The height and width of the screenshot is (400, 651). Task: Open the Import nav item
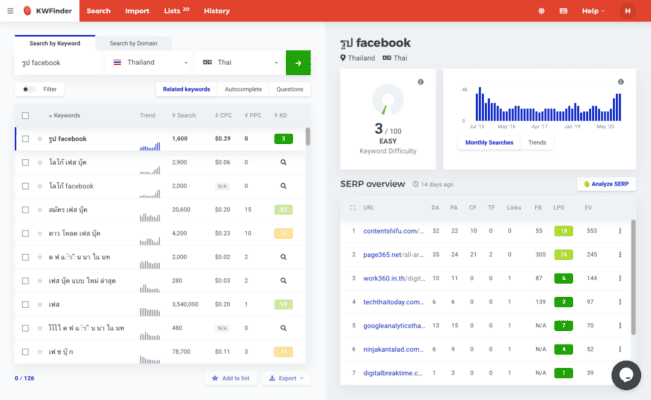137,11
